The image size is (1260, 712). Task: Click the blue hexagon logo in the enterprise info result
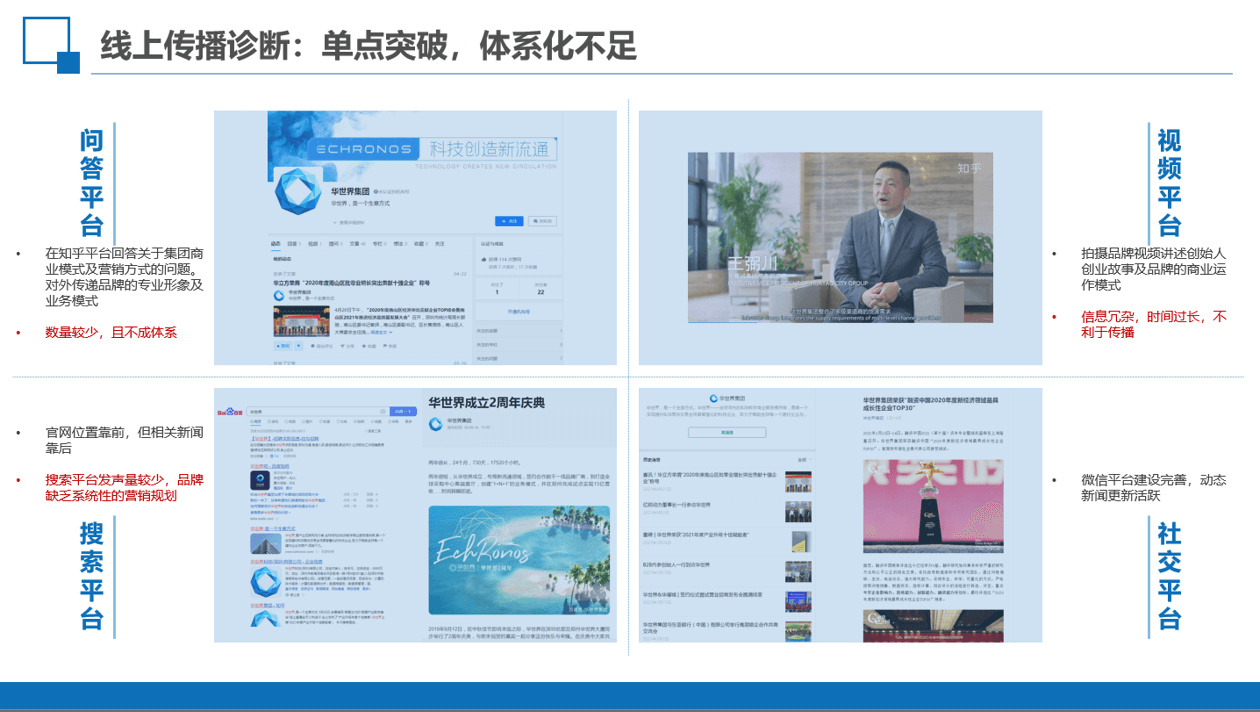265,582
